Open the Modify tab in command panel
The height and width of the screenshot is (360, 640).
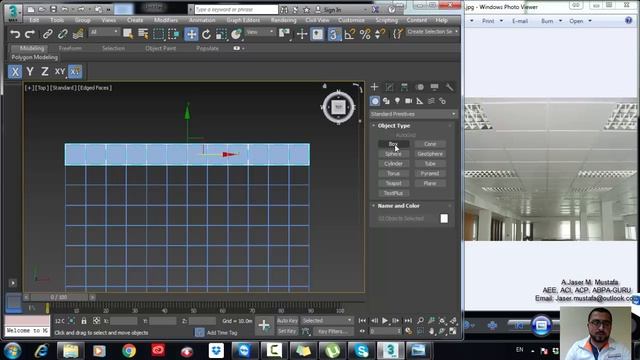tap(389, 87)
